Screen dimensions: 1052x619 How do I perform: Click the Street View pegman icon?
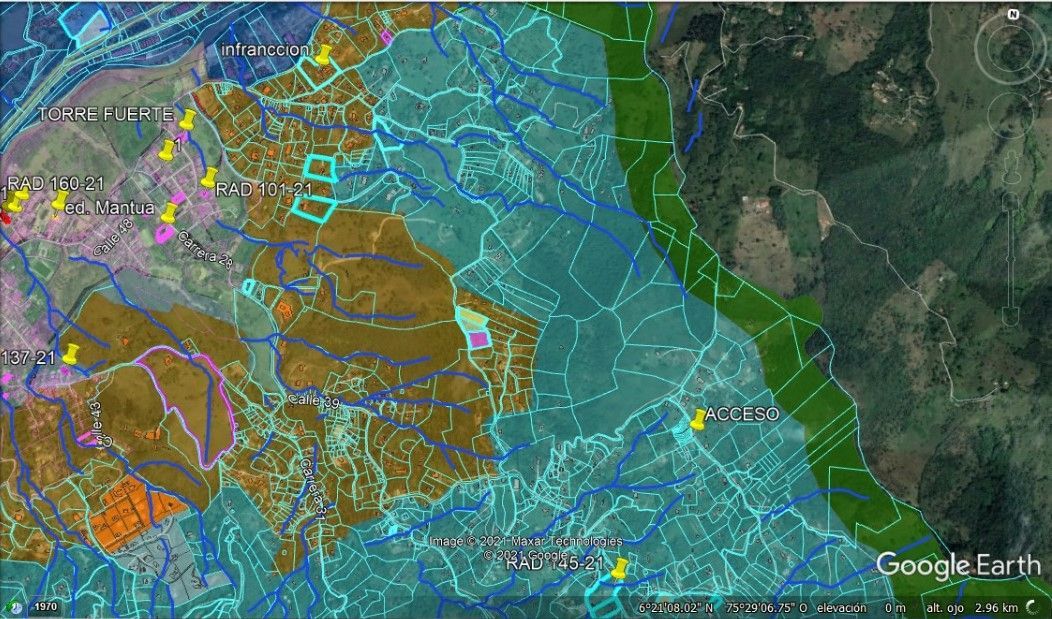[1011, 165]
